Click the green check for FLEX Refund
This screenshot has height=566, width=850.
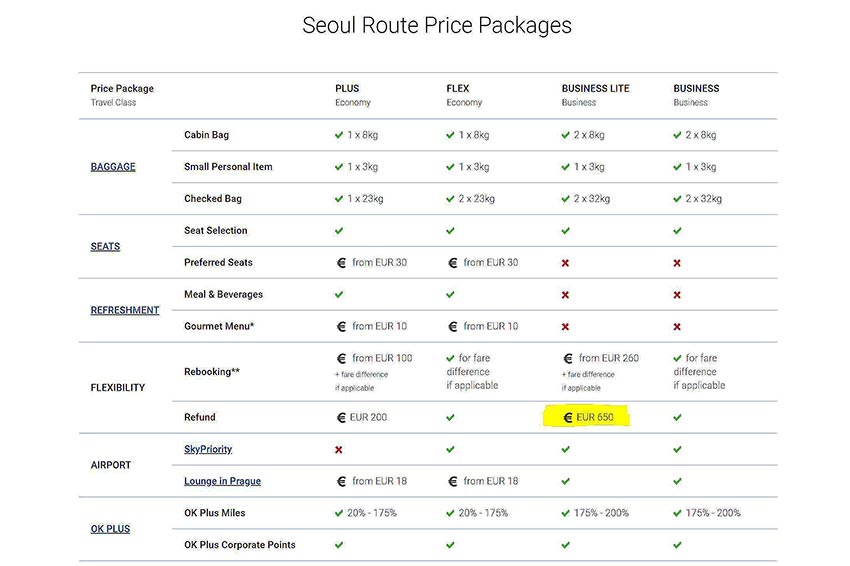[450, 418]
